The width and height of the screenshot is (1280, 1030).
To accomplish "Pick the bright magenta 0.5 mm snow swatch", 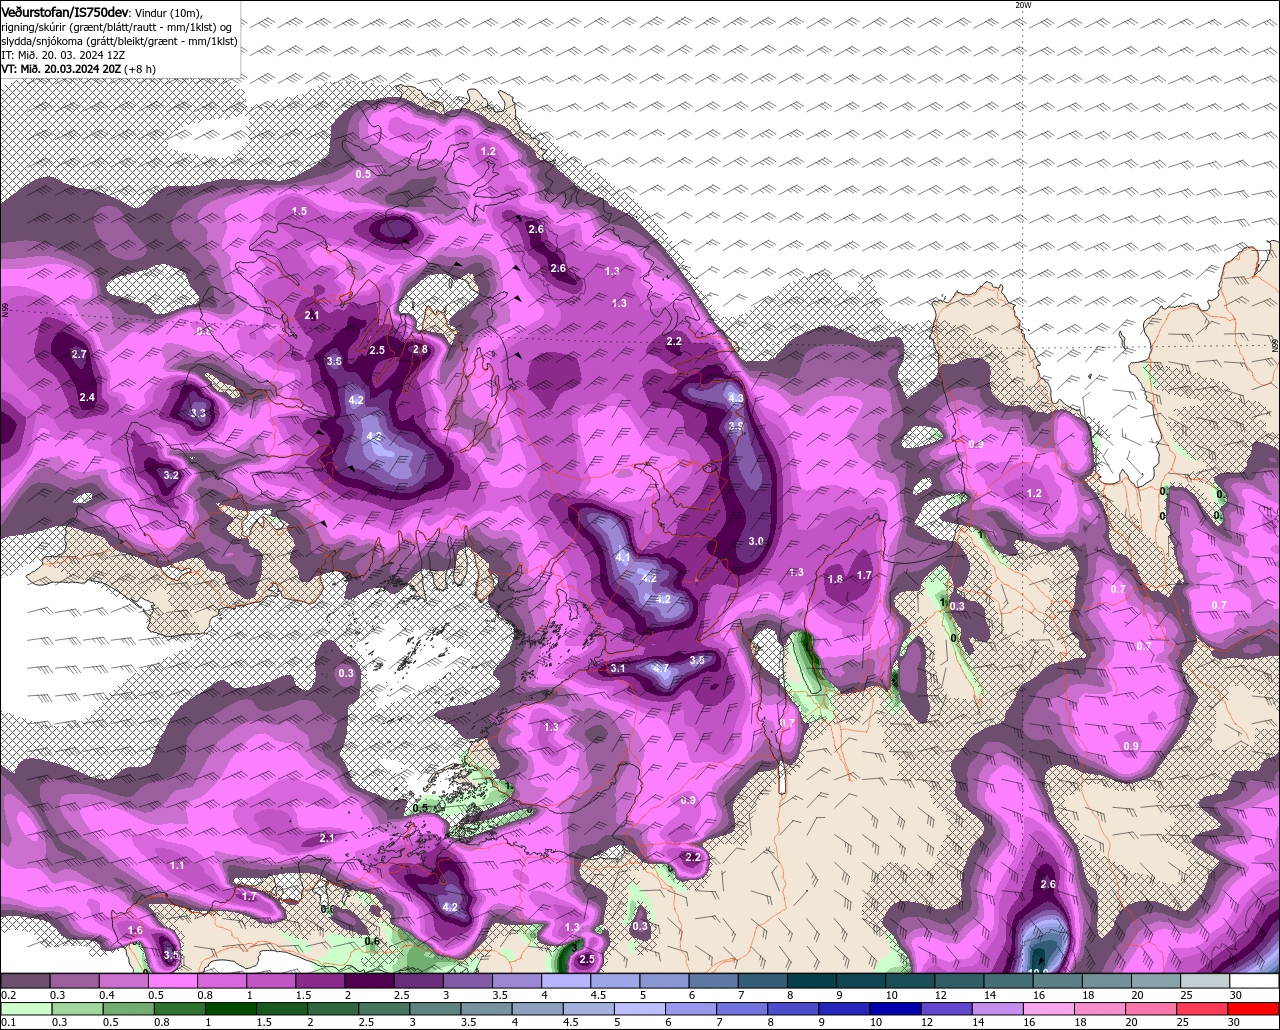I will [x=173, y=981].
